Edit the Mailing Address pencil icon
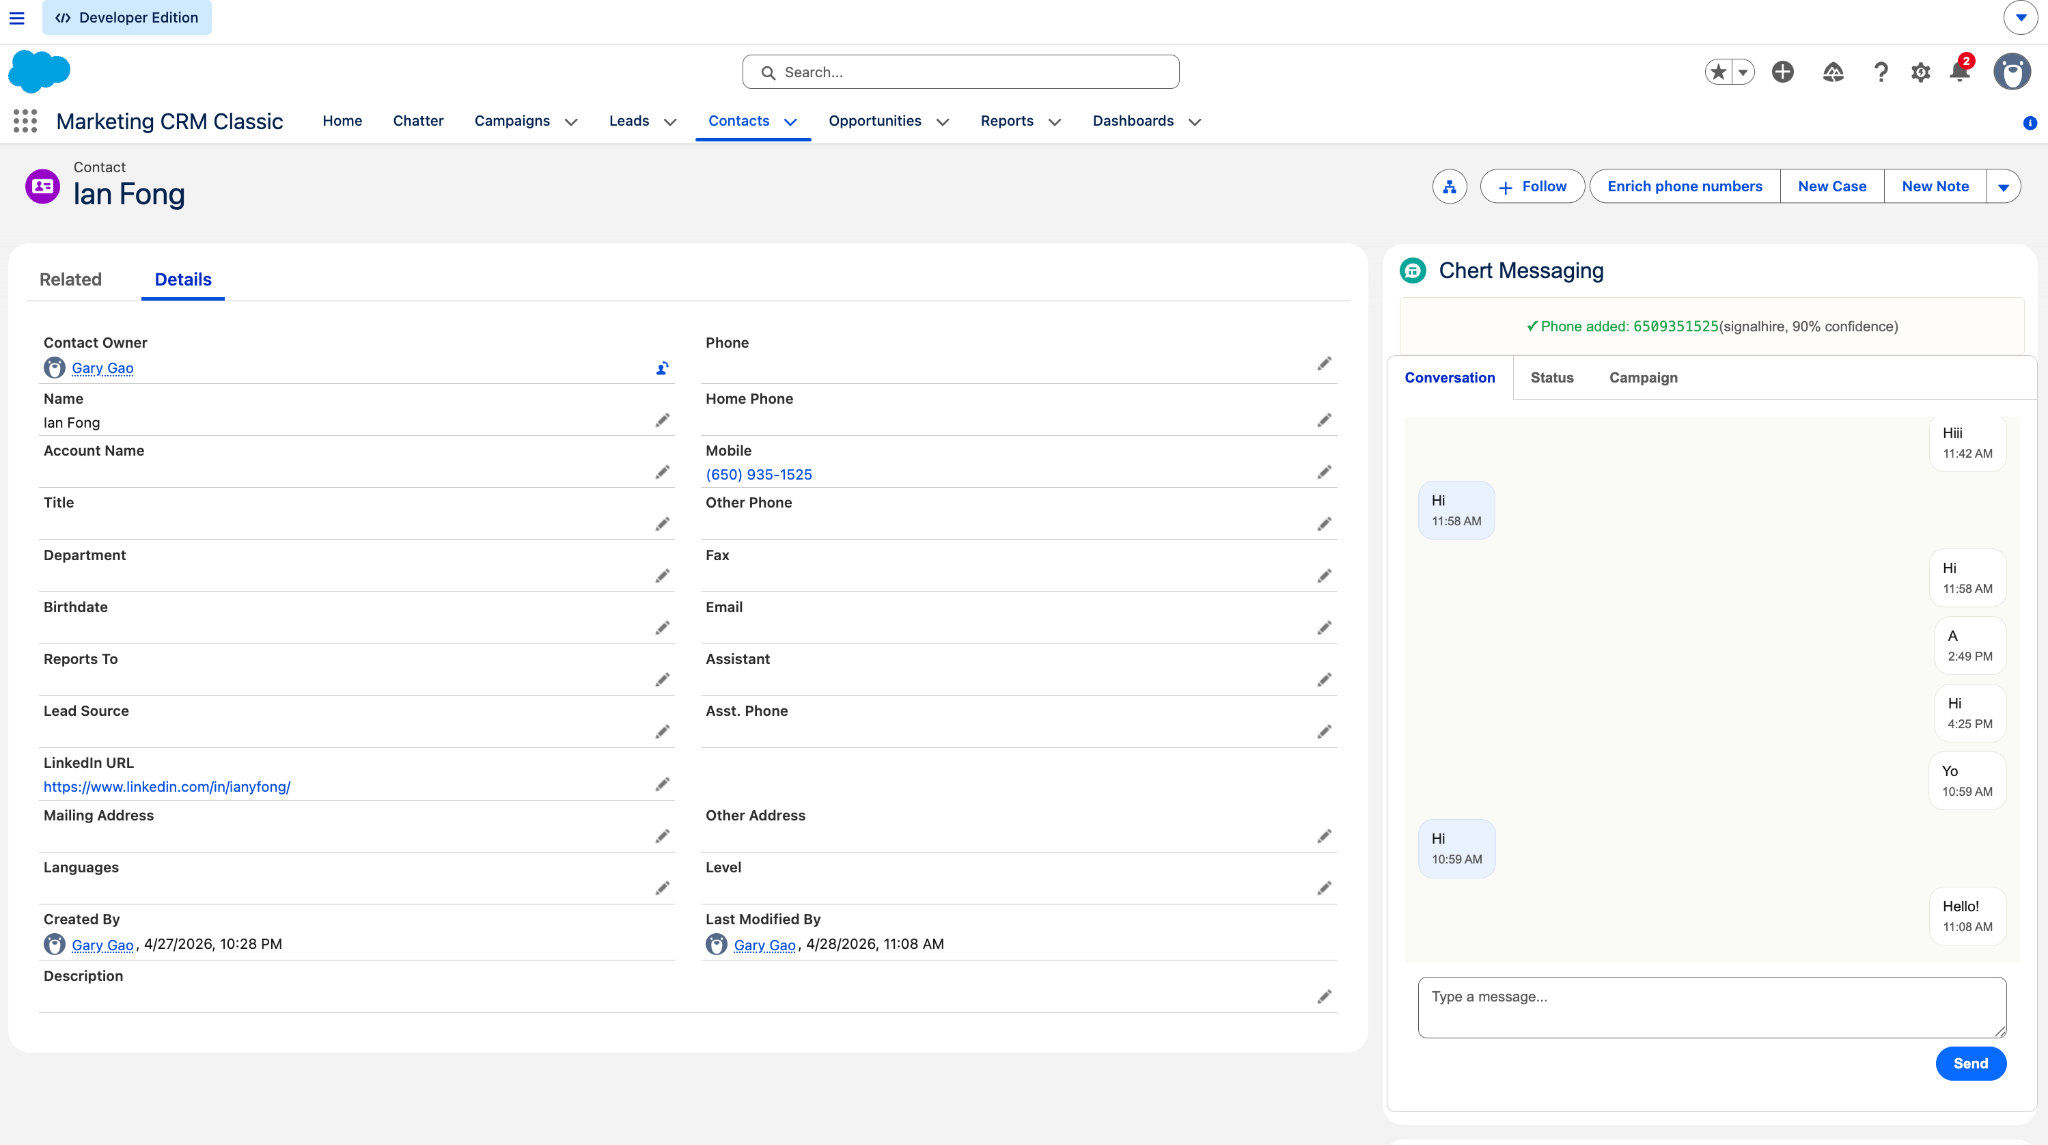The image size is (2048, 1145). pos(662,837)
